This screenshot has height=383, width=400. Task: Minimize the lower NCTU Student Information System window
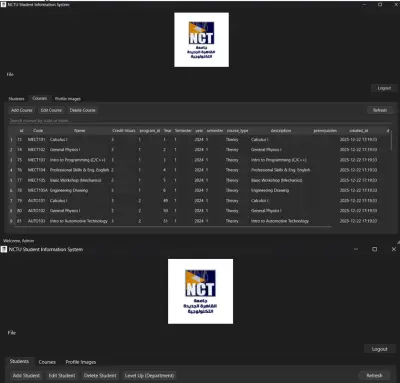pyautogui.click(x=356, y=249)
